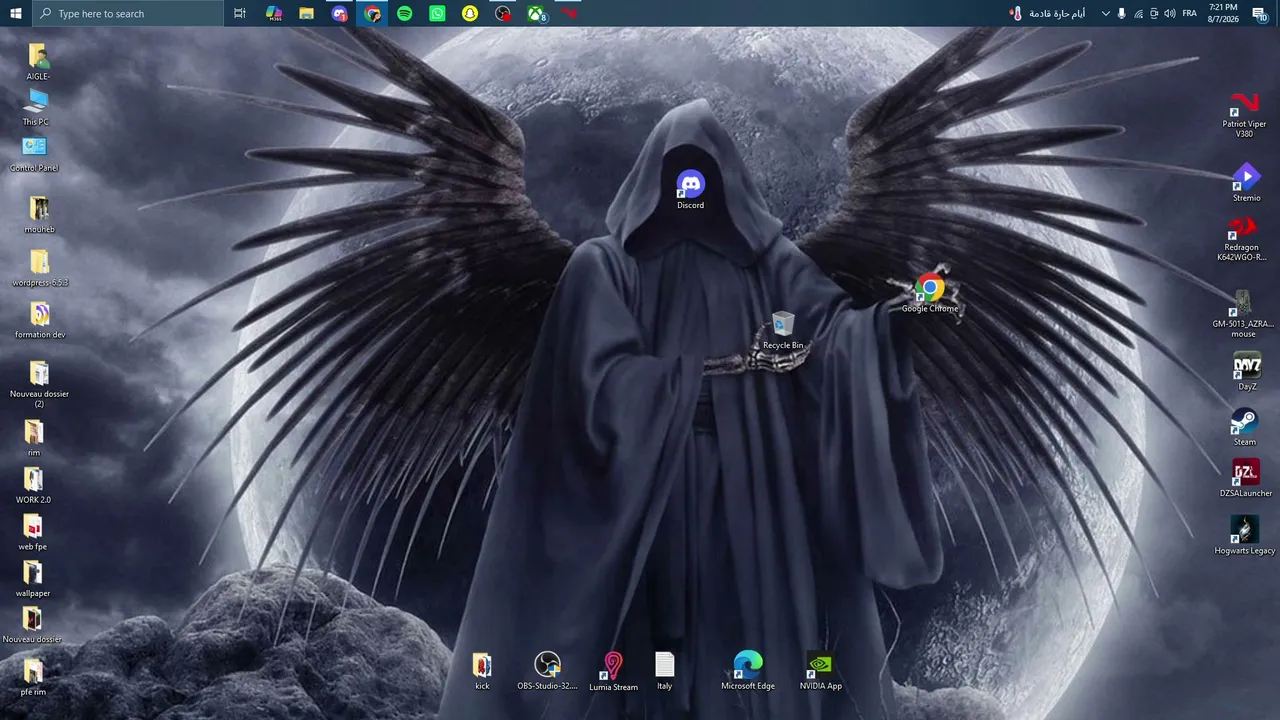
Task: Select the Lumia Stream shortcut
Action: 613,672
